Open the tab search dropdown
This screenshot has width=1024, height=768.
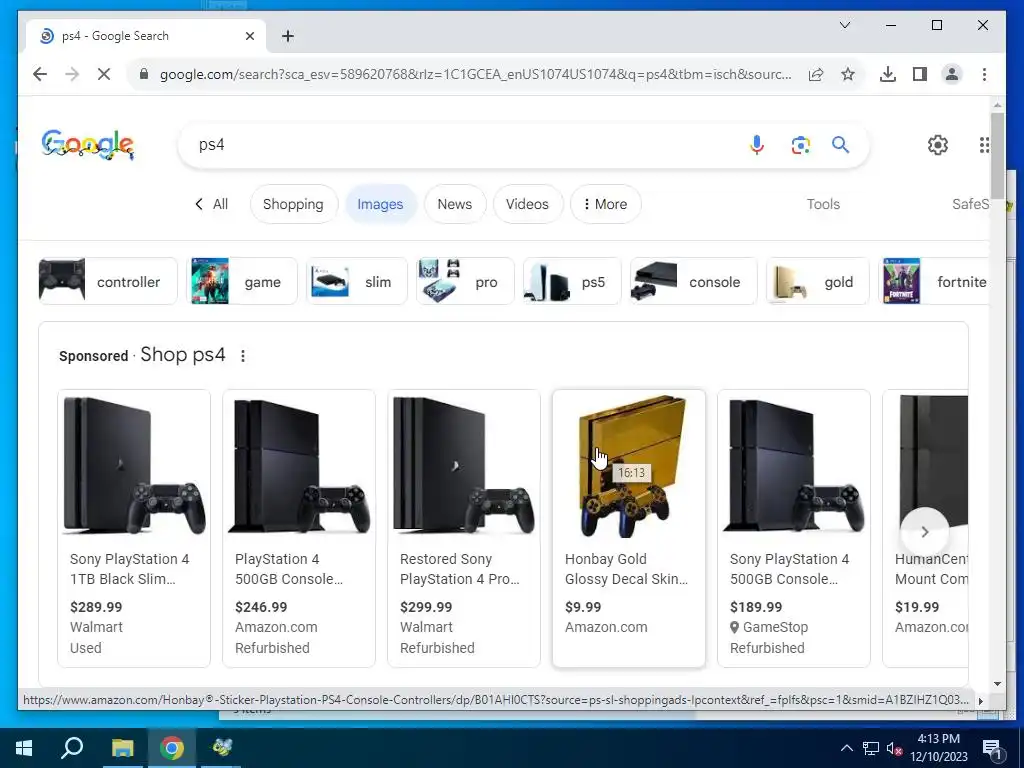coord(844,25)
